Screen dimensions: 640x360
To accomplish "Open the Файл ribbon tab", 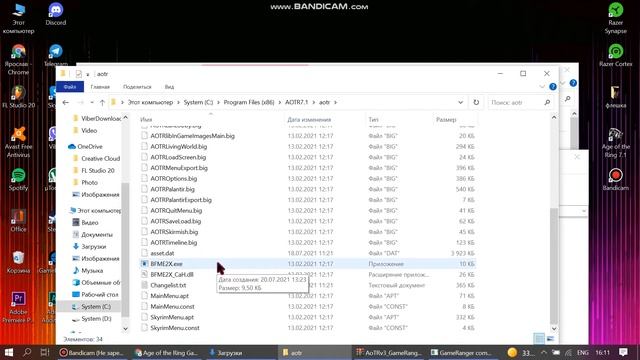I will (70, 87).
